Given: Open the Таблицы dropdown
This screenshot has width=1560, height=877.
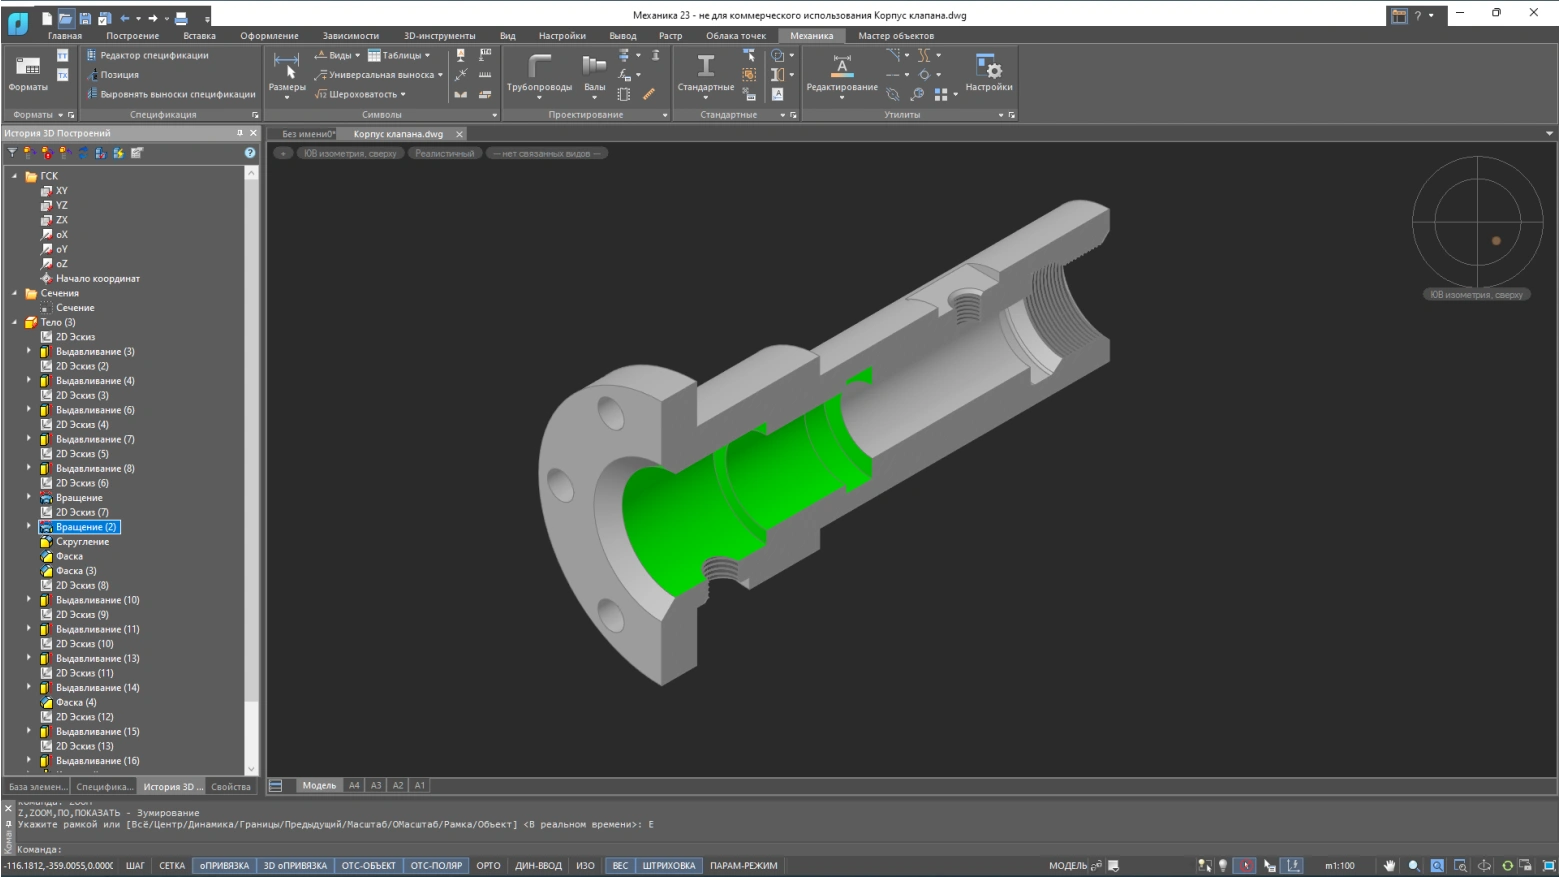Looking at the screenshot, I should click(400, 56).
